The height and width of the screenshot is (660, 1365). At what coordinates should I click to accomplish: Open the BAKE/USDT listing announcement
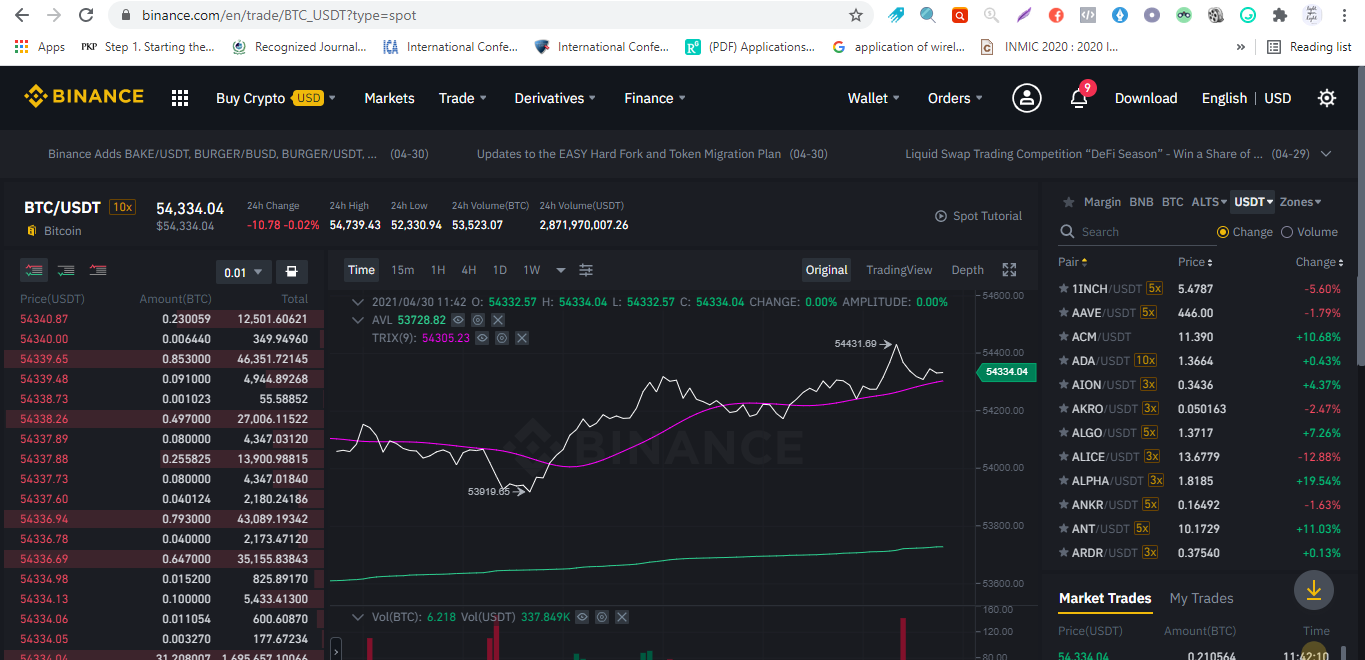coord(238,154)
